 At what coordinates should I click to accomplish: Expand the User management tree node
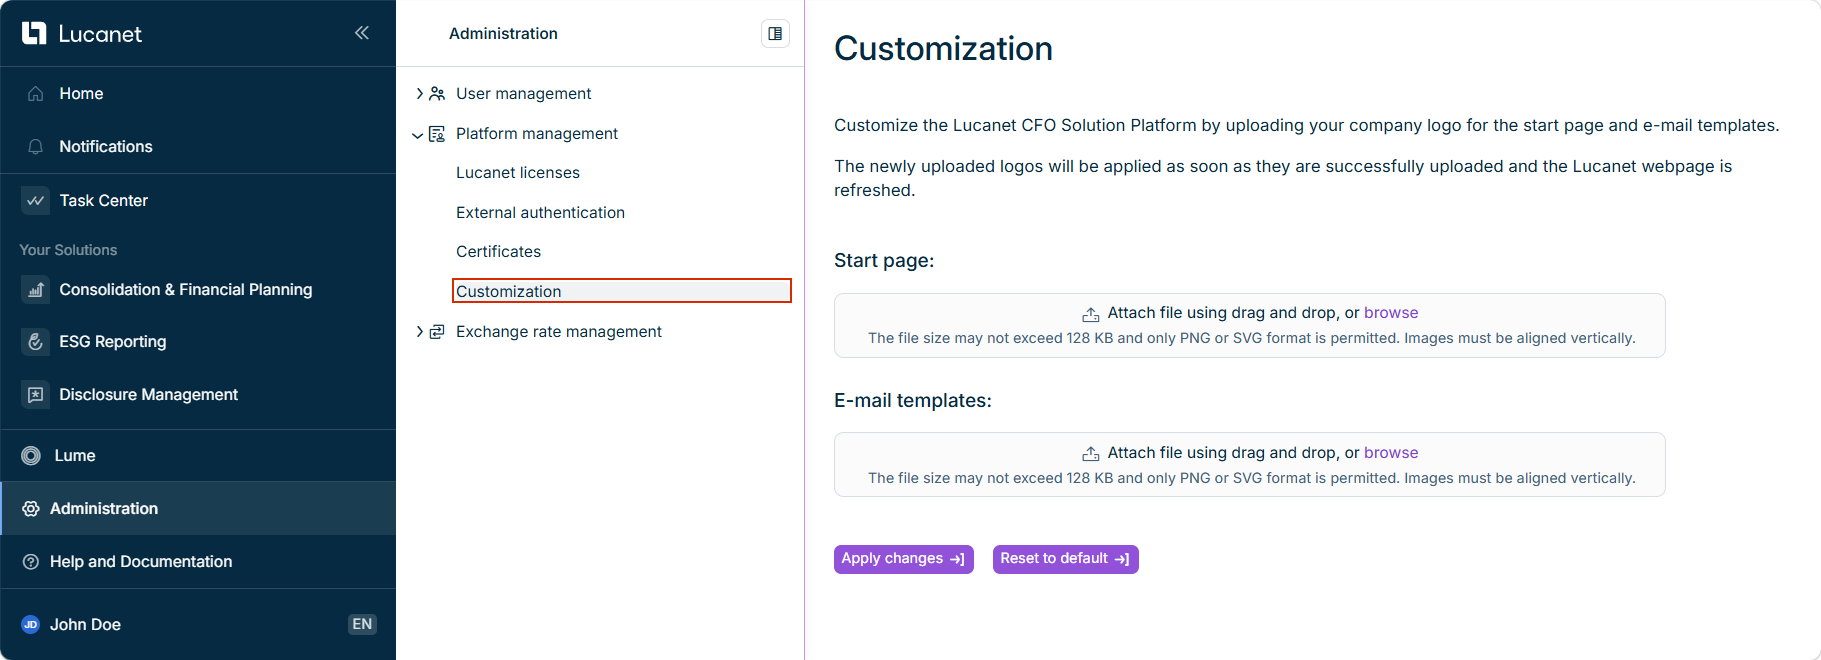click(x=419, y=94)
